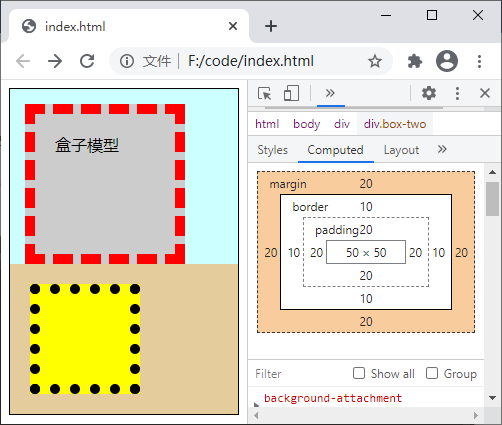This screenshot has height=425, width=502.
Task: Click the scrollbar down arrow
Action: pyautogui.click(x=492, y=398)
